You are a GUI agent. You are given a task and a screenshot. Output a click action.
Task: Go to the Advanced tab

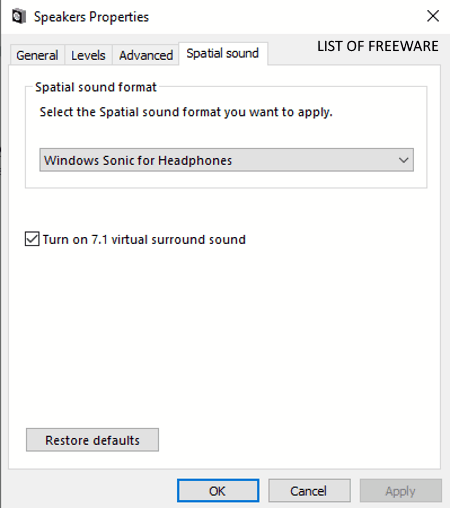click(146, 55)
